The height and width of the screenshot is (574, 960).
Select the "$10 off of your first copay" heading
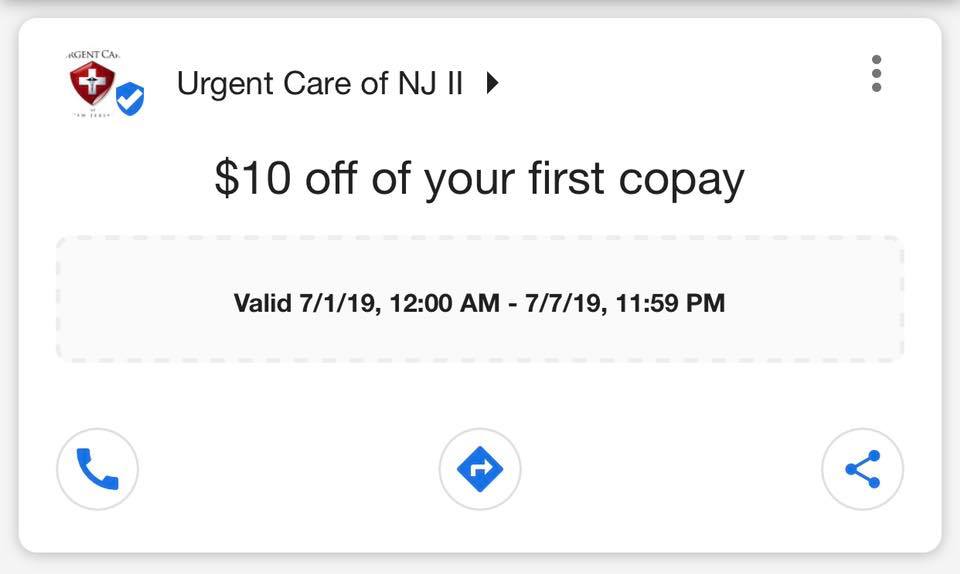pyautogui.click(x=479, y=179)
